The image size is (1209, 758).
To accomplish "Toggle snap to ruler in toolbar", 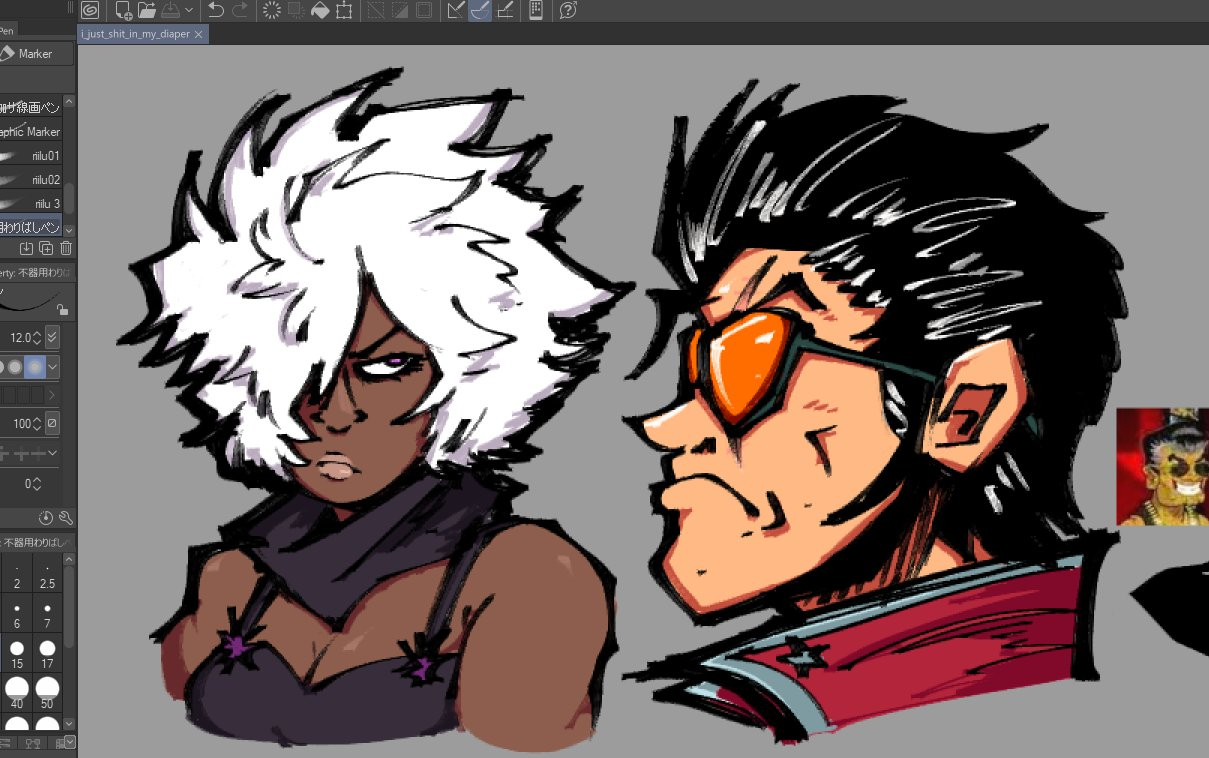I will 455,11.
